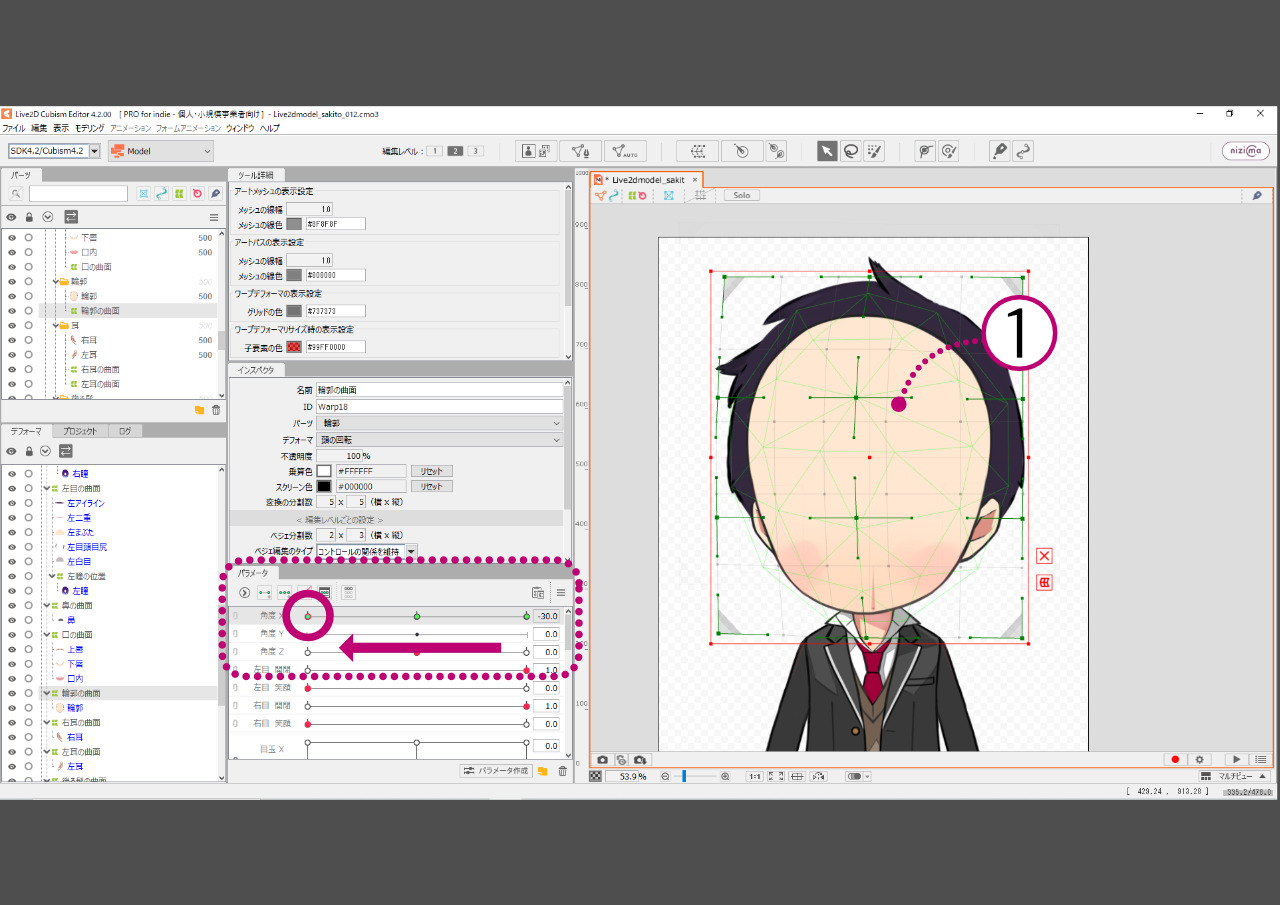Reset 乗算色 with リセット button
1280x905 pixels.
click(431, 471)
